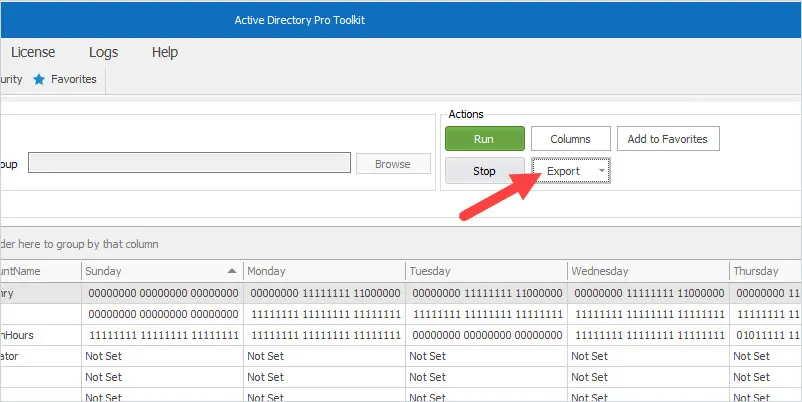Open the License menu

33,52
